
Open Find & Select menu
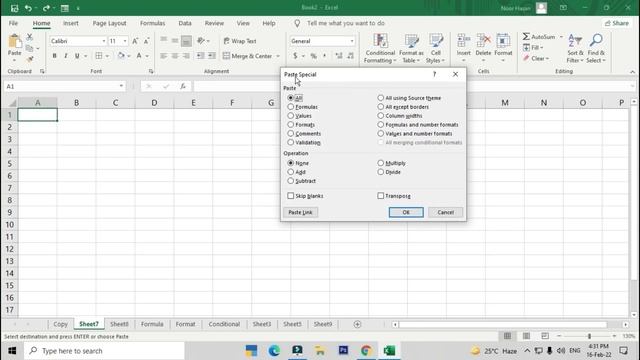(596, 49)
